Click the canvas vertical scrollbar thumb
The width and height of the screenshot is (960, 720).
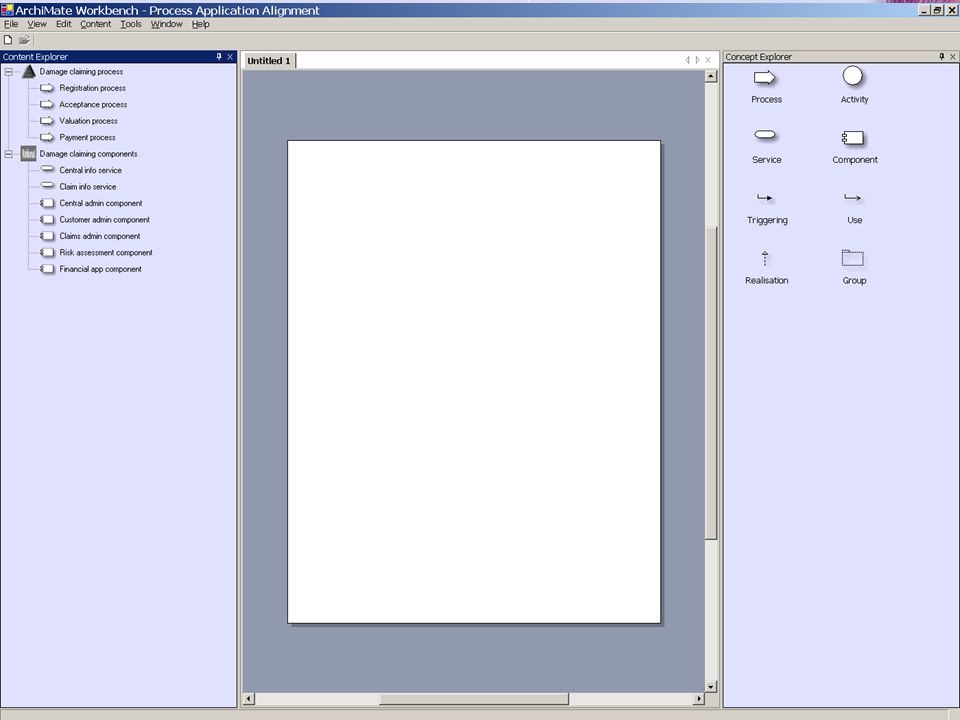click(711, 383)
